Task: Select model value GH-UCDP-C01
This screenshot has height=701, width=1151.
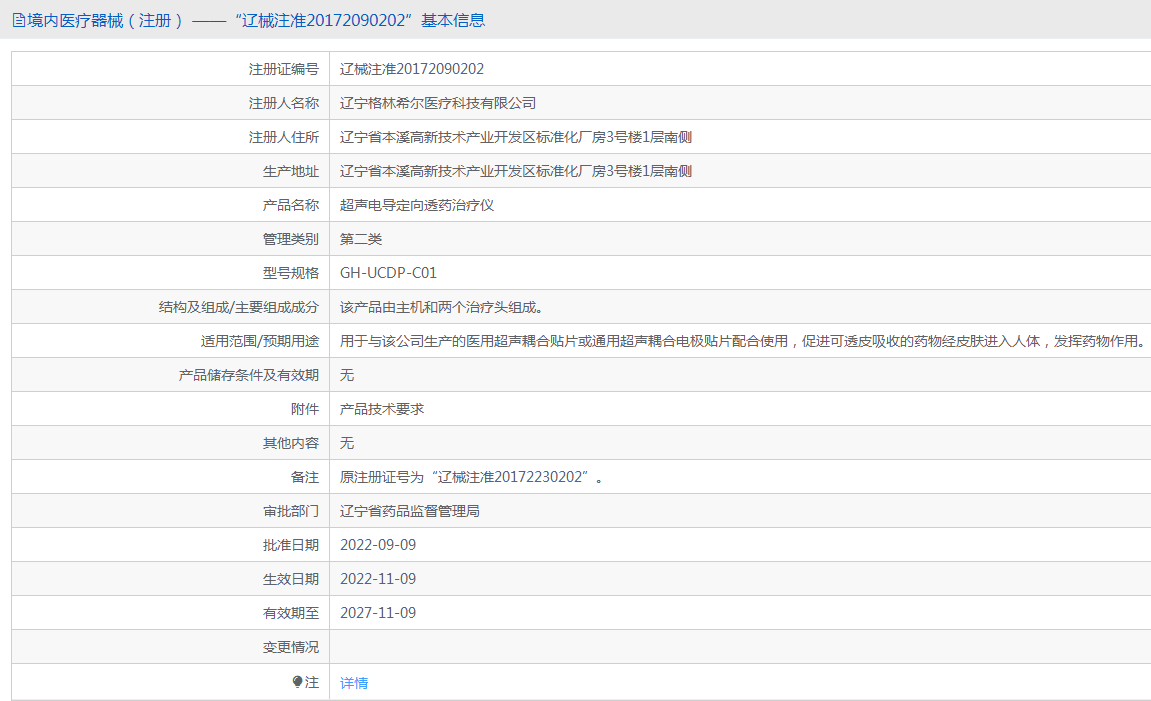Action: click(x=388, y=273)
